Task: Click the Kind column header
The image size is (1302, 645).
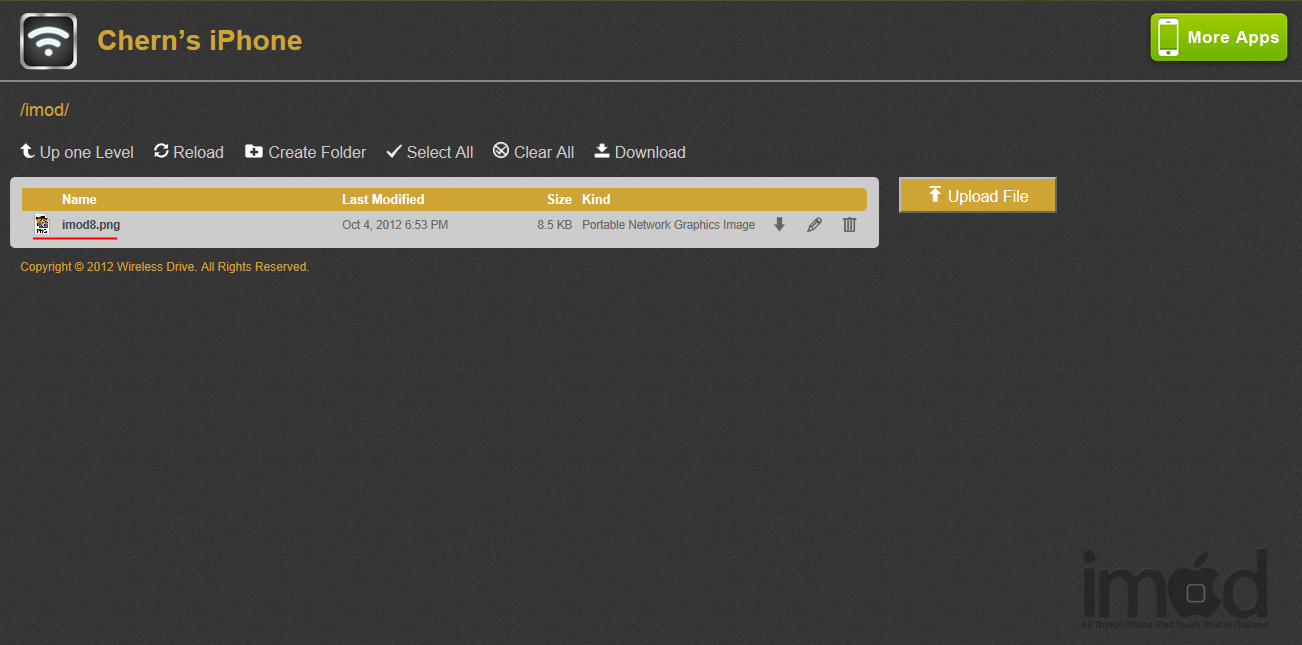Action: click(x=596, y=199)
